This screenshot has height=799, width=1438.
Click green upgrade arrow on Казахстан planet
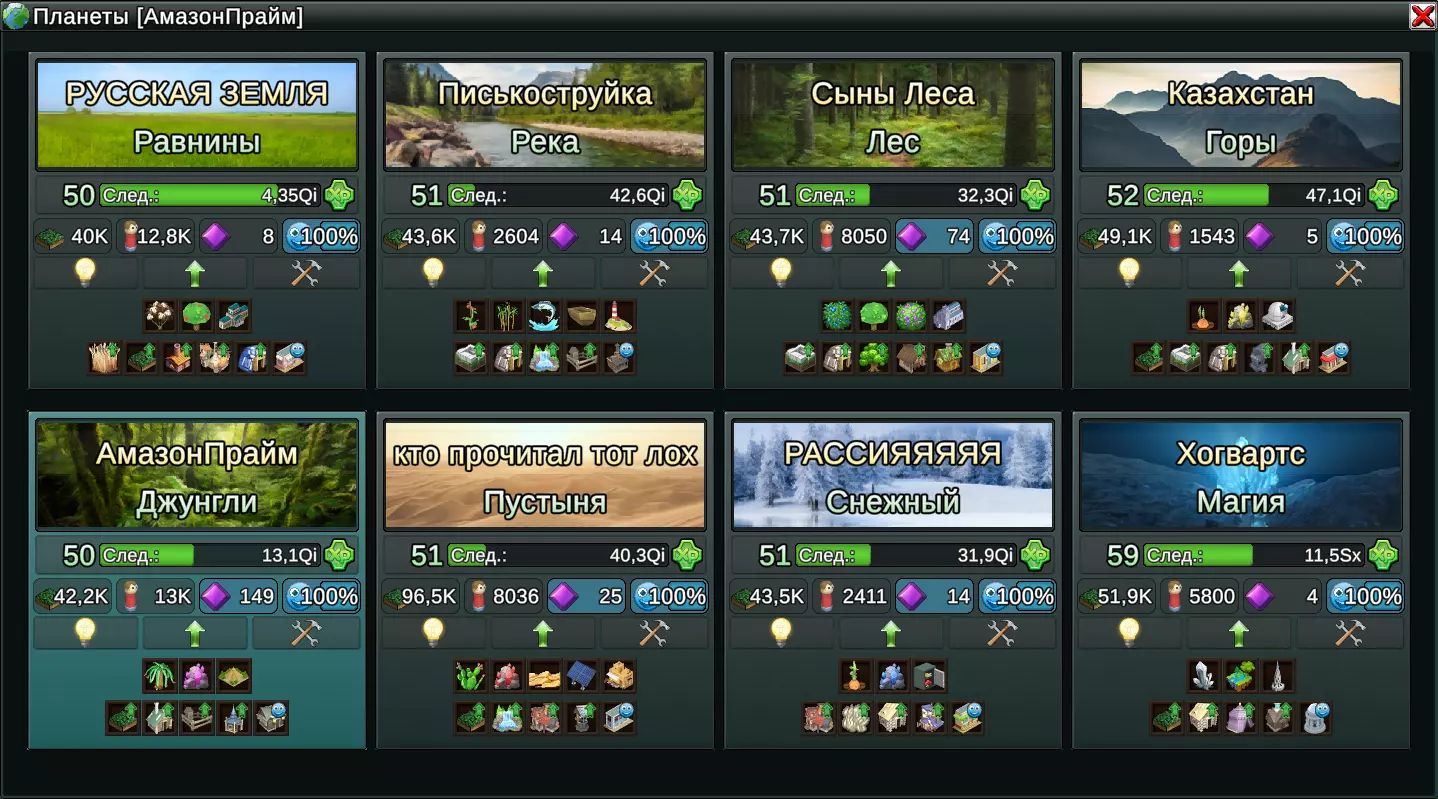(x=1239, y=272)
